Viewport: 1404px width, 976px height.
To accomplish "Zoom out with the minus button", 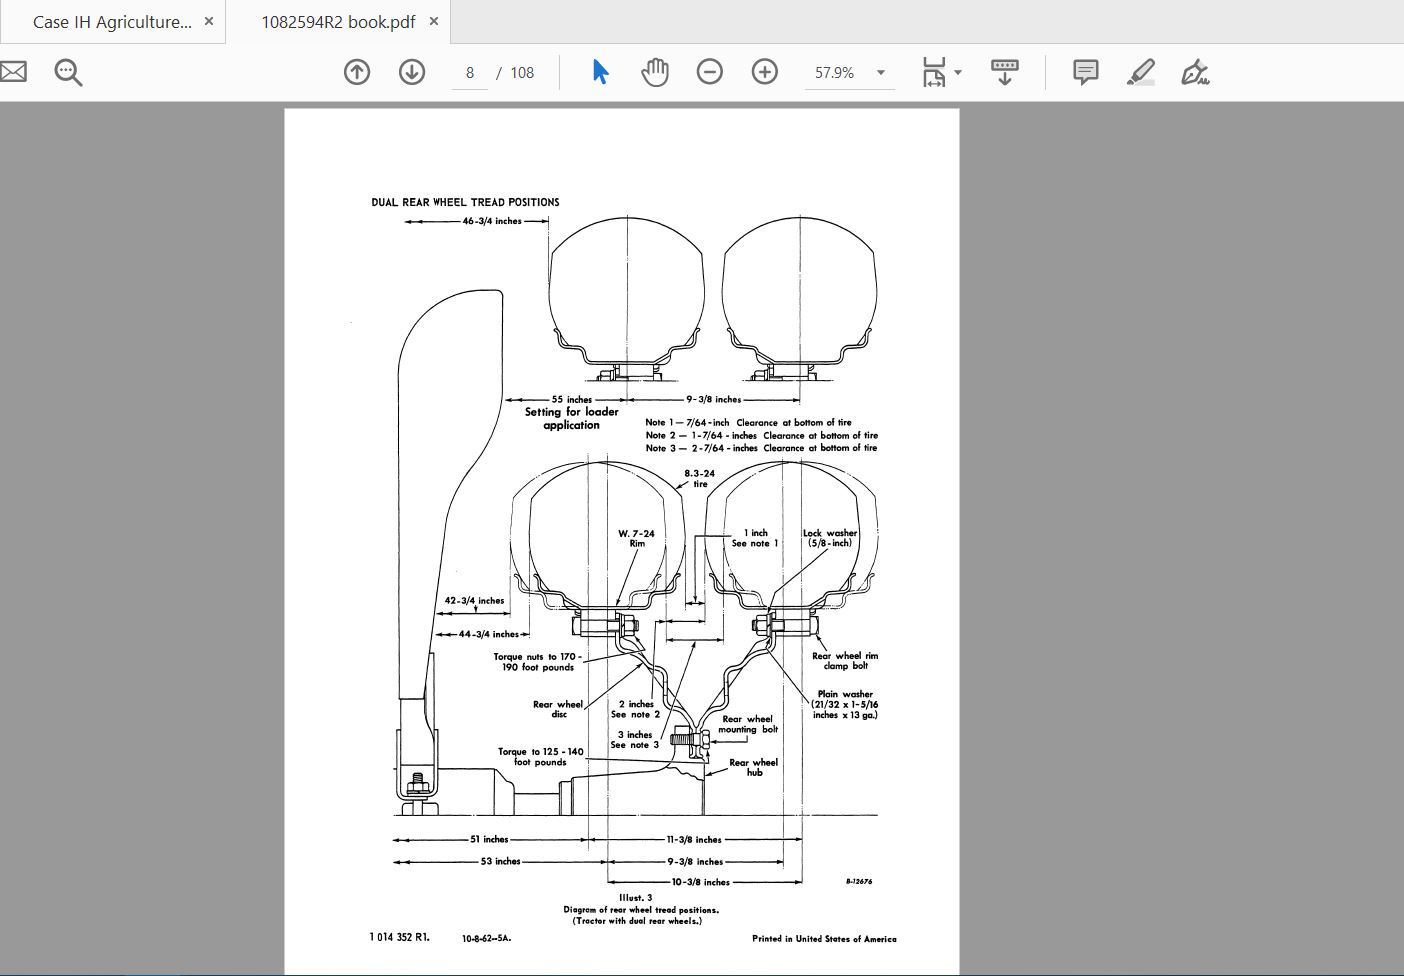I will [x=710, y=72].
